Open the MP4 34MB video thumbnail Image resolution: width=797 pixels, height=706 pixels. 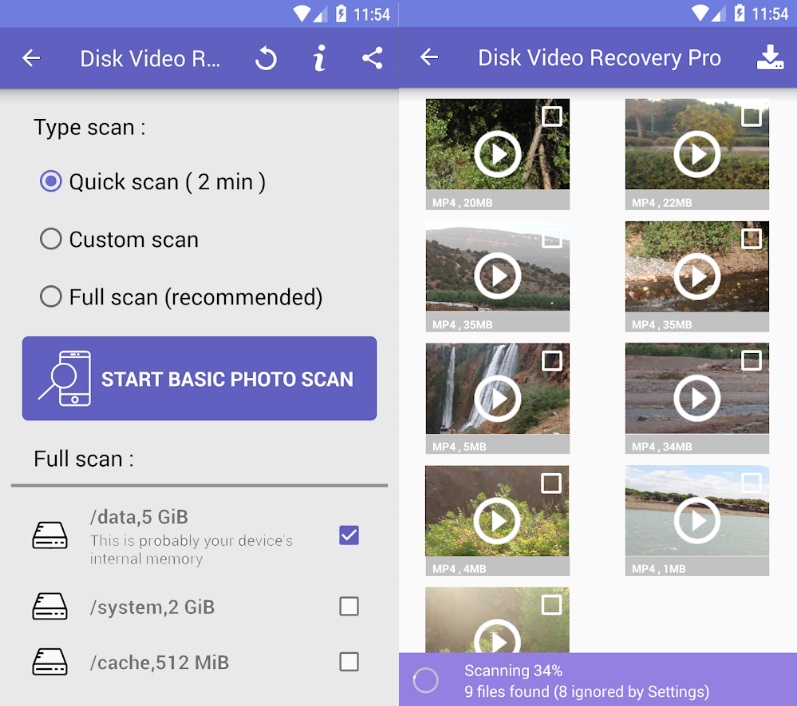point(697,398)
